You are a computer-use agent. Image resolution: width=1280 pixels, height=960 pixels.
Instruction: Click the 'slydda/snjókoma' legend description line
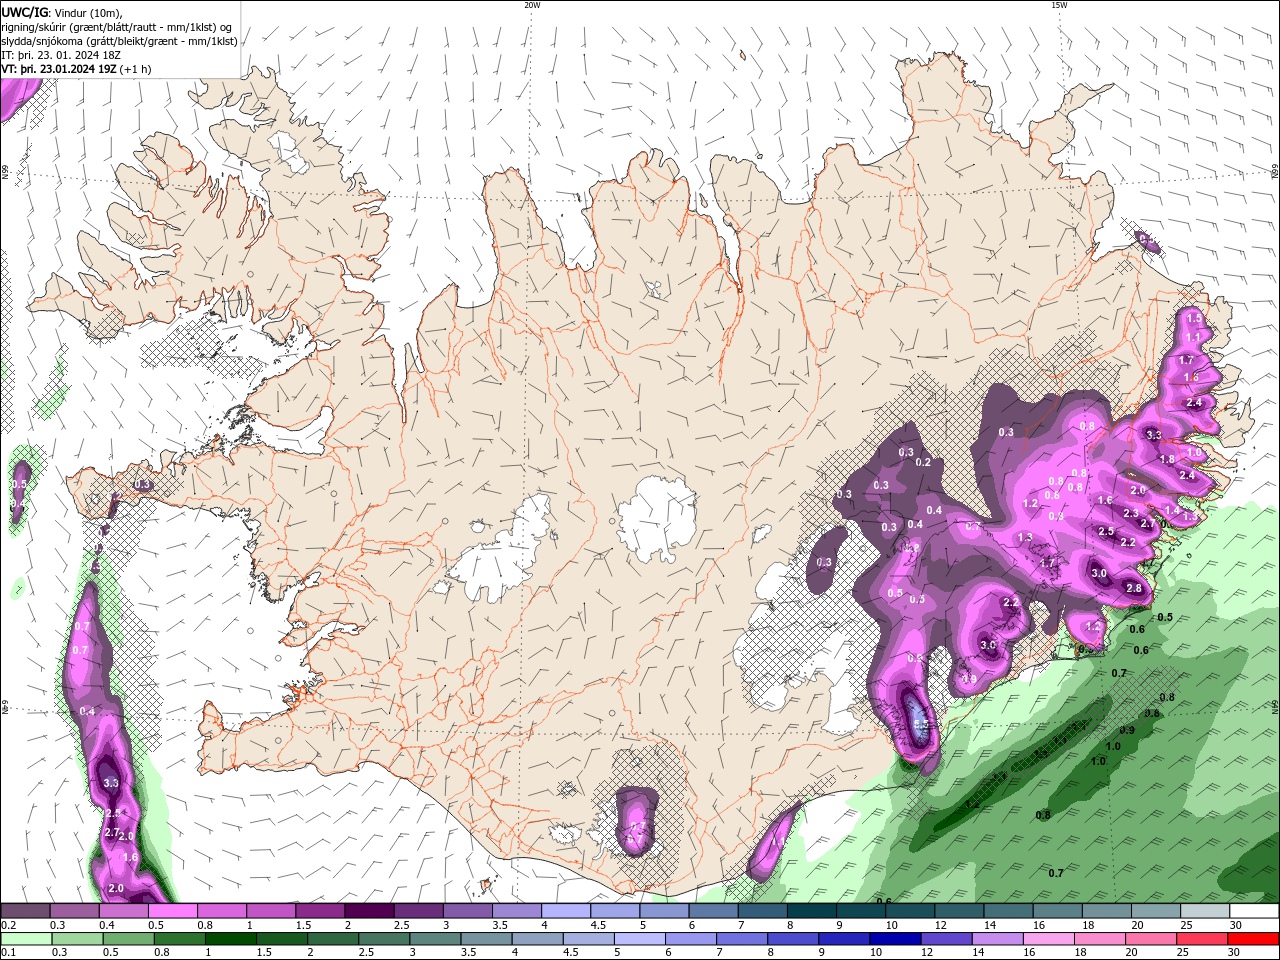(x=119, y=41)
